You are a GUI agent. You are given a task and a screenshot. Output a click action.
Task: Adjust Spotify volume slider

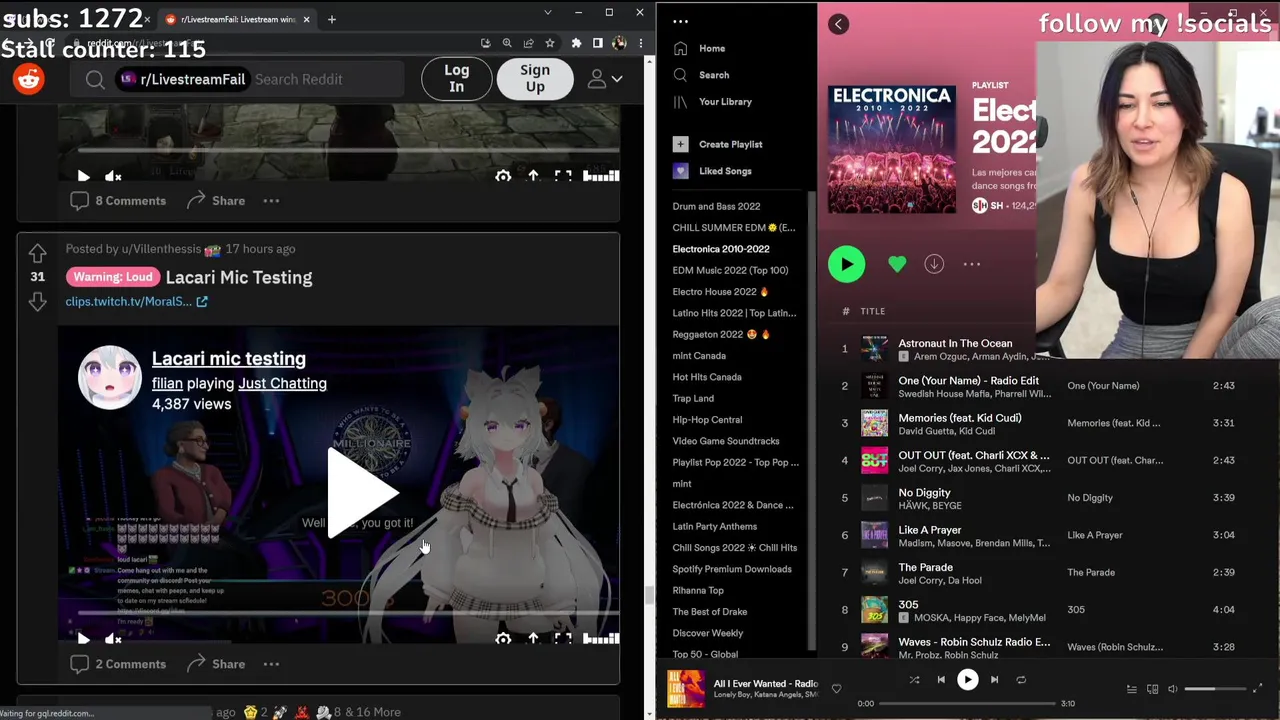(1216, 689)
